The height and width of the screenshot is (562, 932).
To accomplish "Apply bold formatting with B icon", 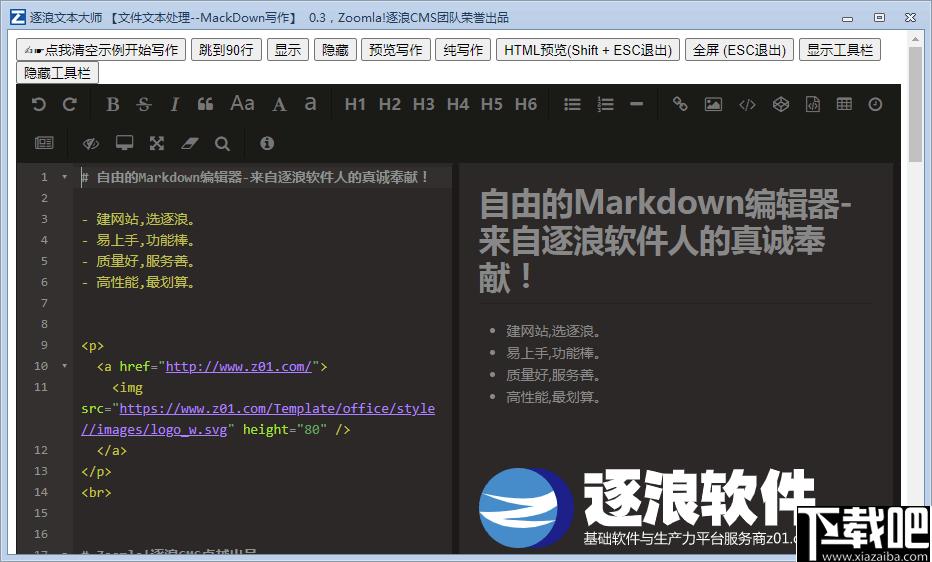I will point(112,105).
